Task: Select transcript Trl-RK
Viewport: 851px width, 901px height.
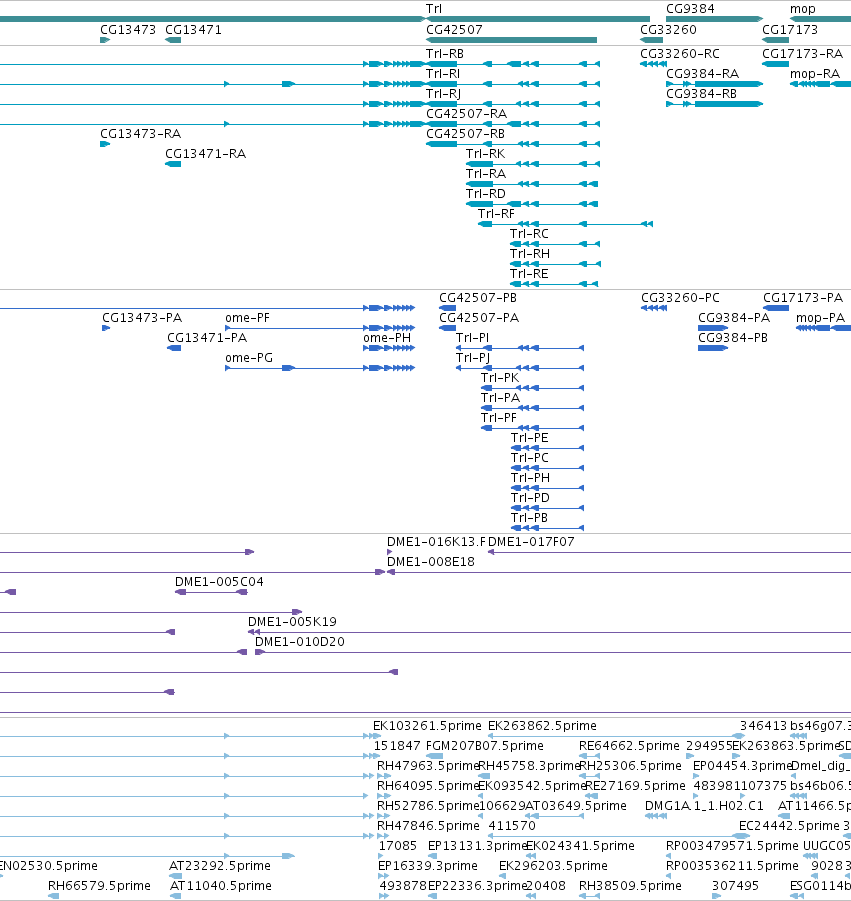Action: (486, 153)
